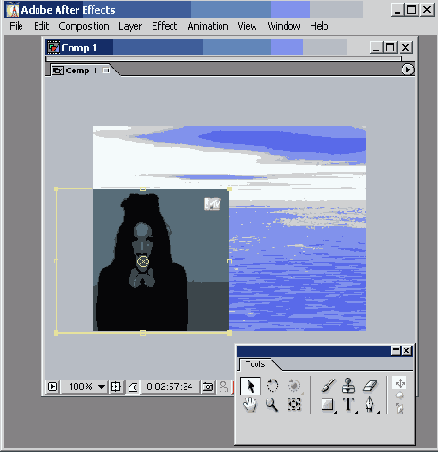
Task: Select the Rotation tool
Action: tap(272, 385)
